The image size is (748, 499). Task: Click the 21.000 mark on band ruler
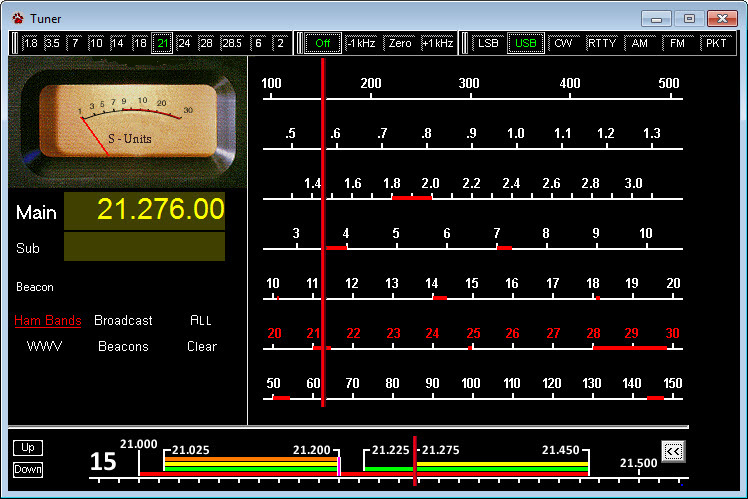pyautogui.click(x=138, y=445)
